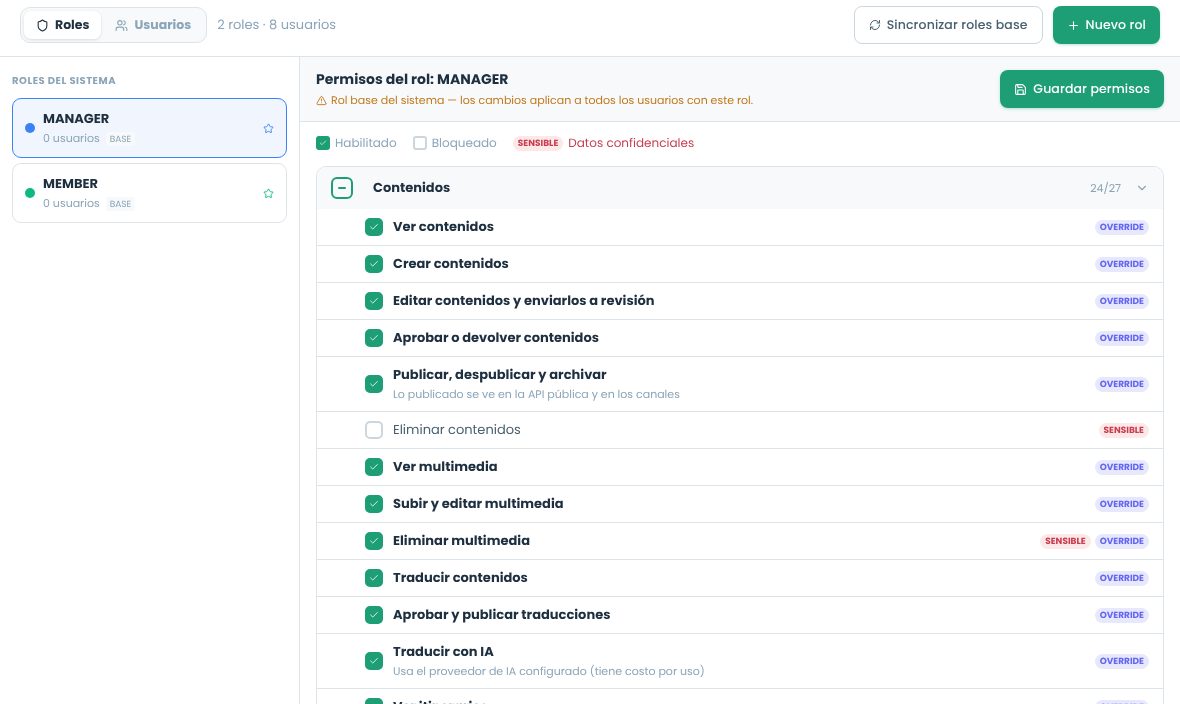Click '2 roles · 8 usuarios' summary text

[276, 25]
